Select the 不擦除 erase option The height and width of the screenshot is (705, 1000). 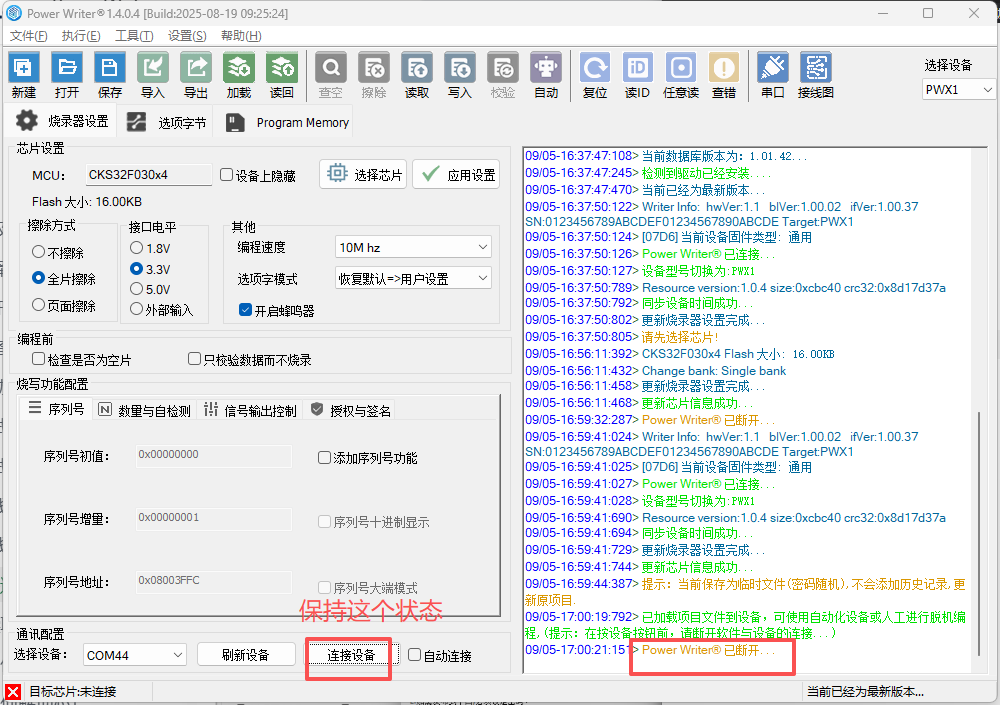(38, 252)
